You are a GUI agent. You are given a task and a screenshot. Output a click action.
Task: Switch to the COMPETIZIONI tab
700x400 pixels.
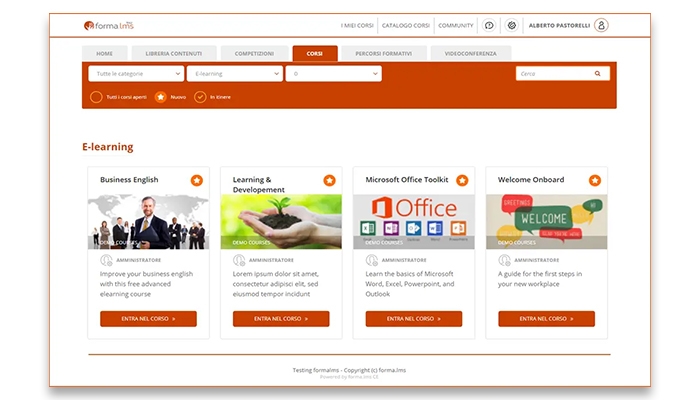(x=254, y=54)
